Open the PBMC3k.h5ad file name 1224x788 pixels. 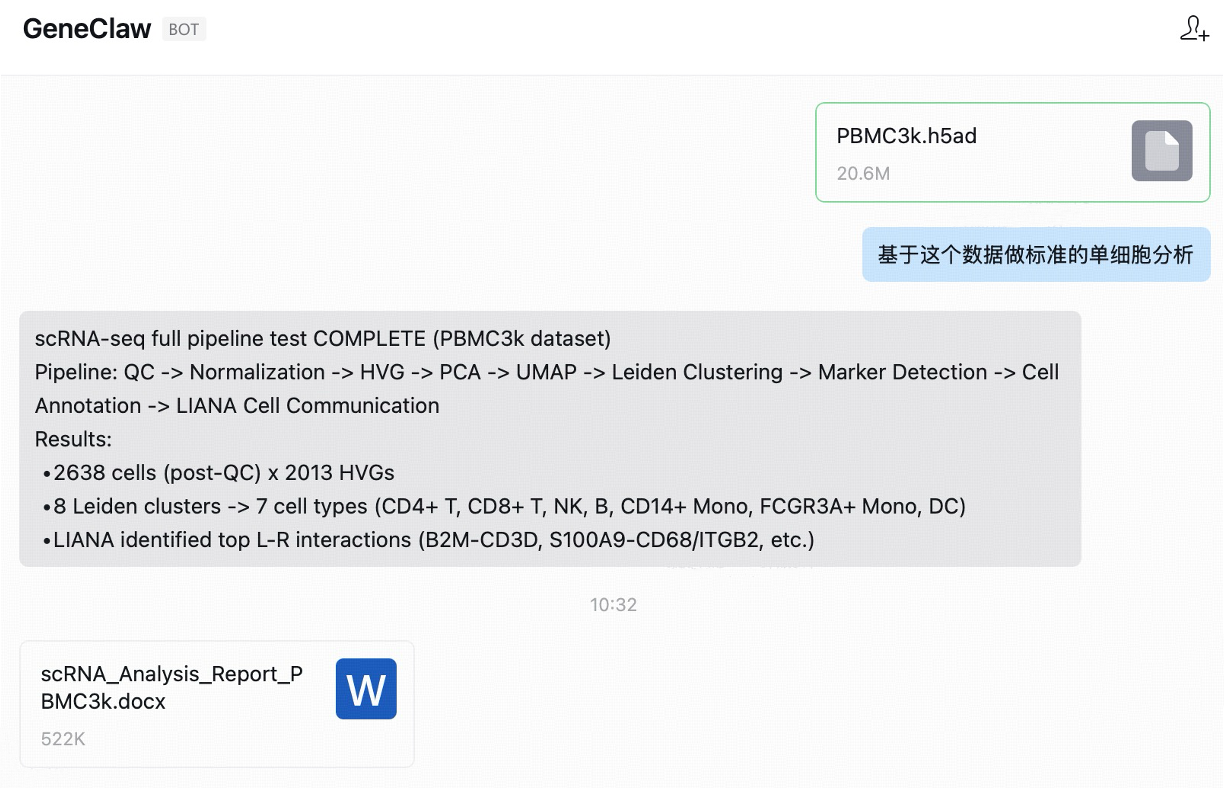click(x=906, y=136)
